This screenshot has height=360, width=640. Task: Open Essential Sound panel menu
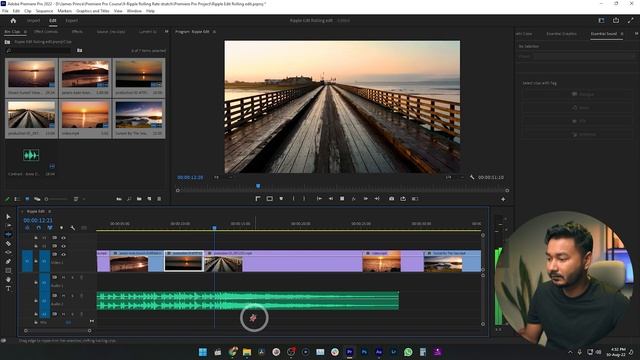[622, 33]
